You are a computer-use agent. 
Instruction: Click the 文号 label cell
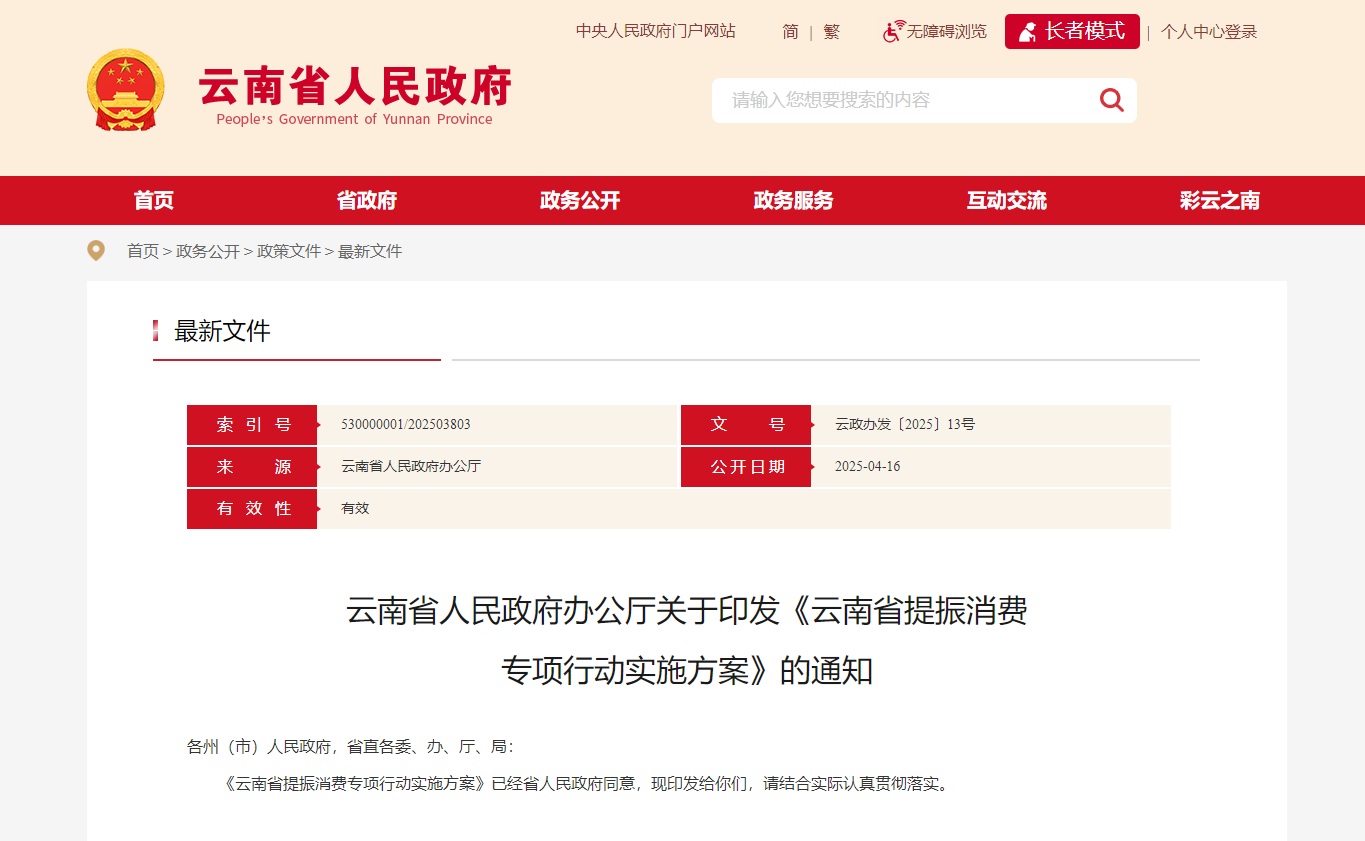coord(746,425)
